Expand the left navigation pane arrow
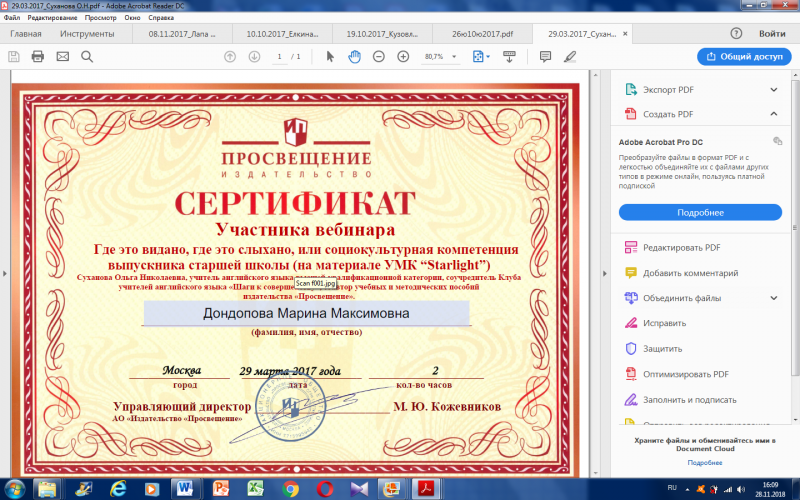This screenshot has height=500, width=800. click(5, 273)
